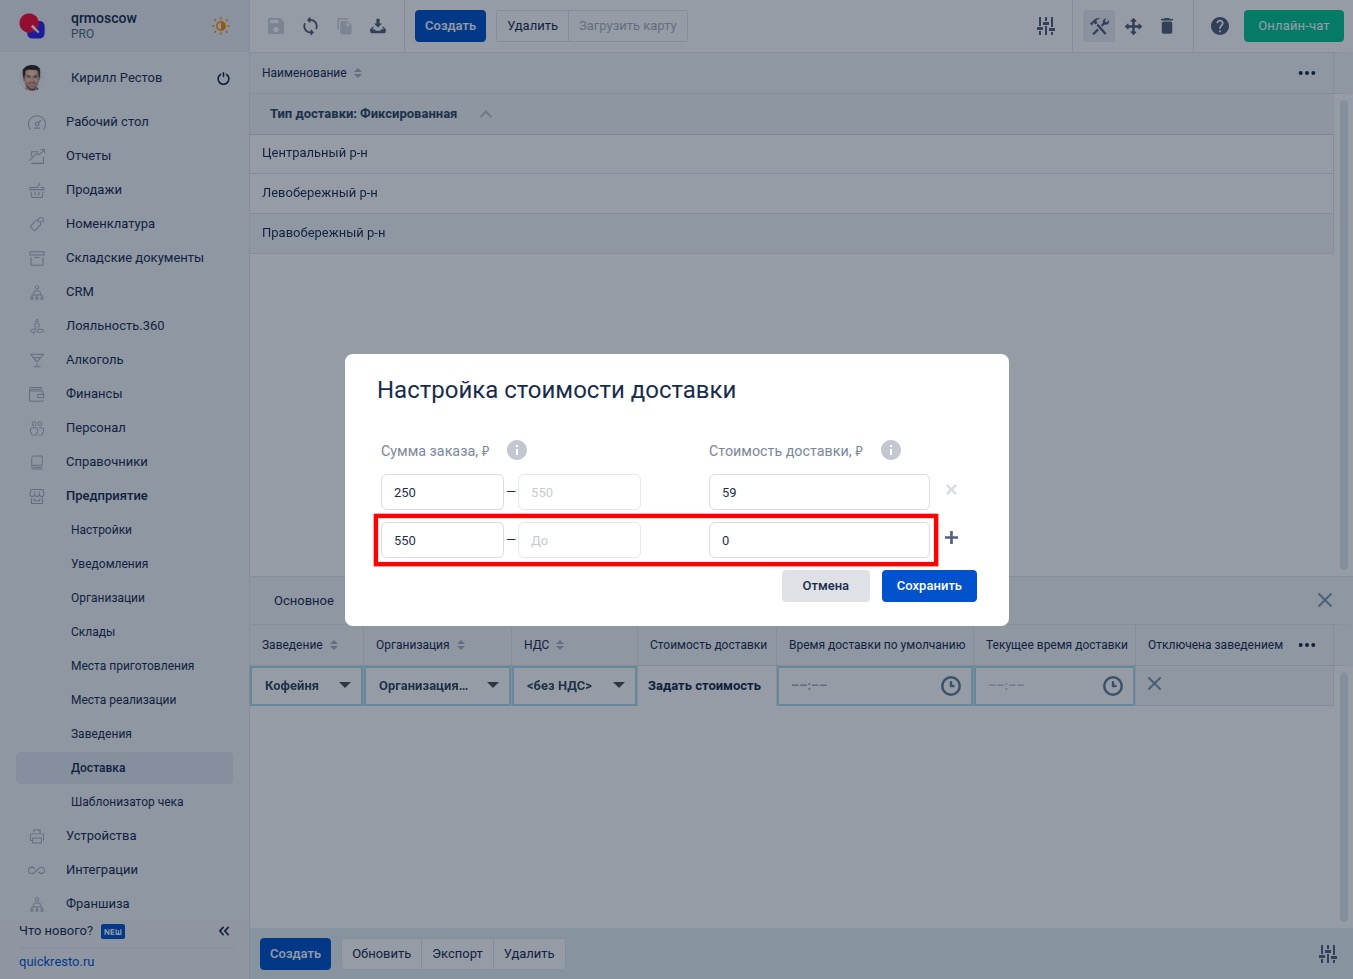
Task: Remove the first delivery cost row
Action: point(951,490)
